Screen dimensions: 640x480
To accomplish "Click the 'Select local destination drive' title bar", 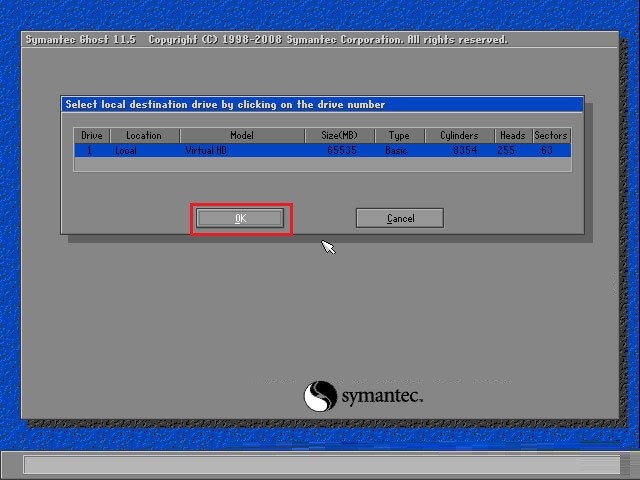I will click(x=320, y=104).
